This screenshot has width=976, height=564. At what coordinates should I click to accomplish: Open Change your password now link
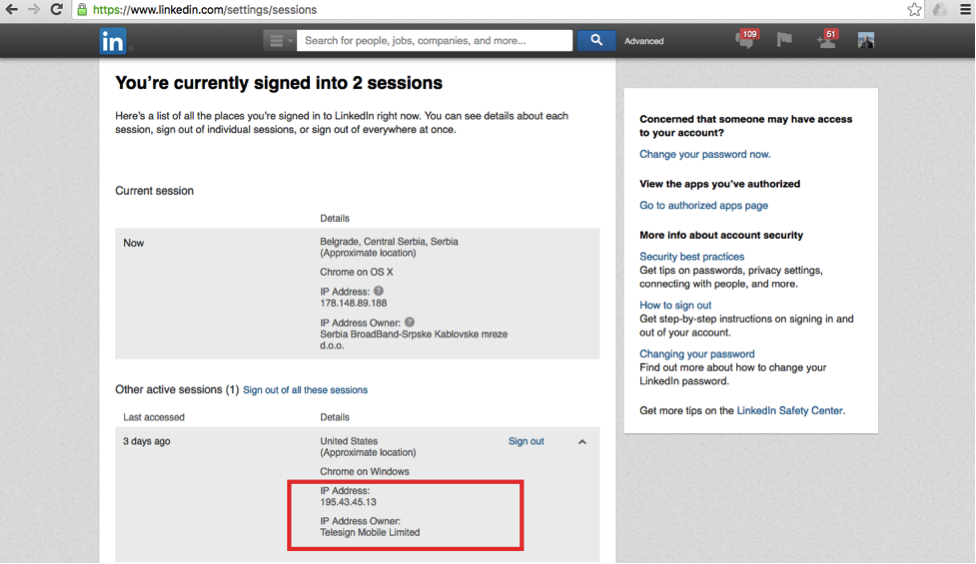[705, 154]
